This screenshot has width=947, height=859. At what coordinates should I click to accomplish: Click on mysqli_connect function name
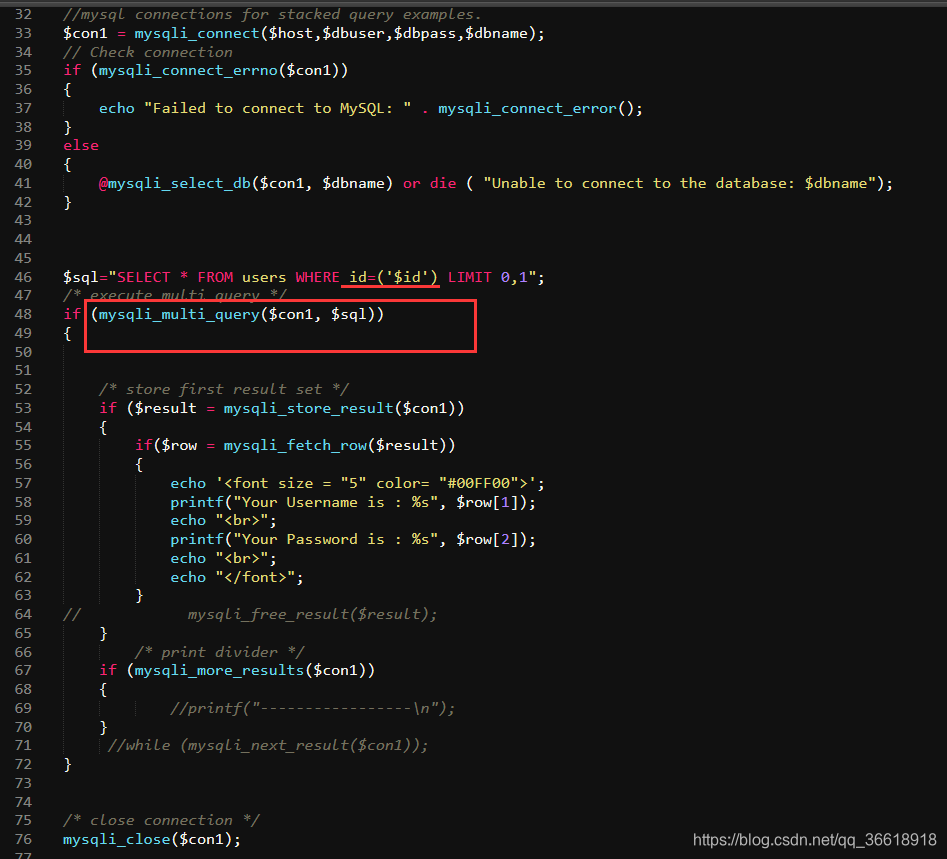[x=196, y=34]
